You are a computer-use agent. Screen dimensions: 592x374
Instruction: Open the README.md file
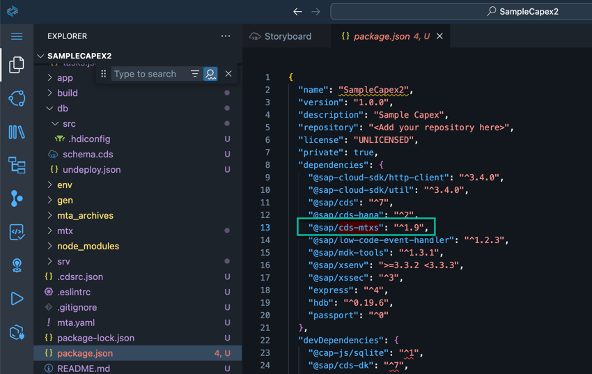83,368
